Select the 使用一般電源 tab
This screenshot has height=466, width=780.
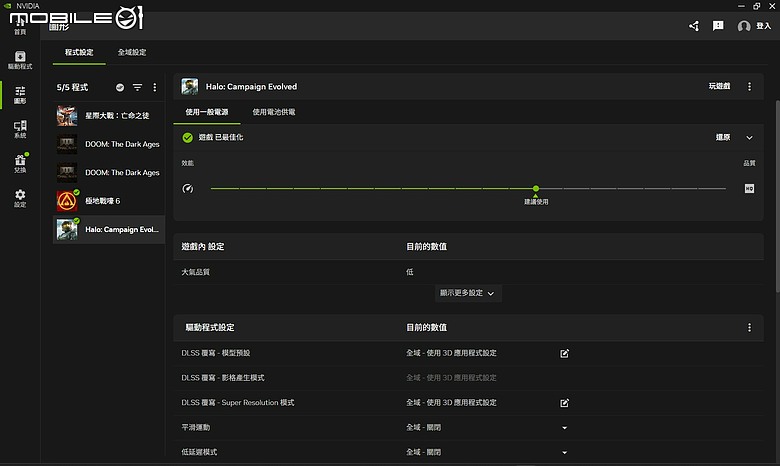(x=207, y=112)
